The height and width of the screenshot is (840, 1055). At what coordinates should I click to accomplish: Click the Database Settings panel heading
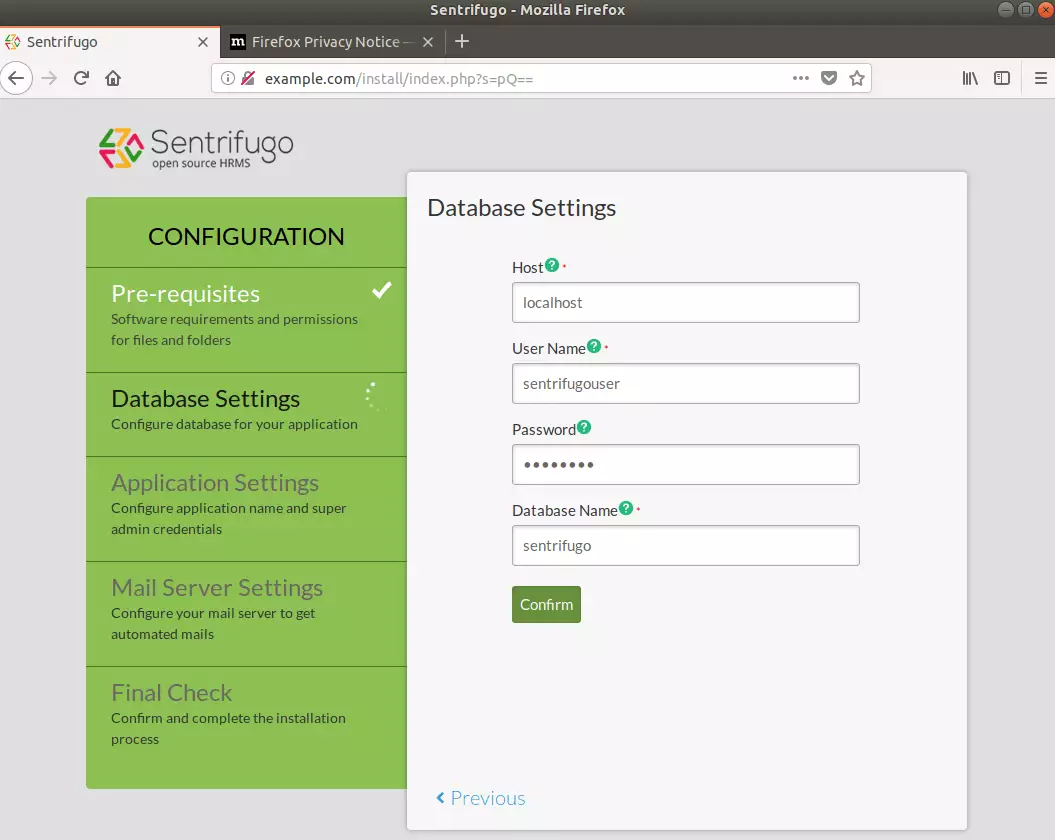click(521, 208)
